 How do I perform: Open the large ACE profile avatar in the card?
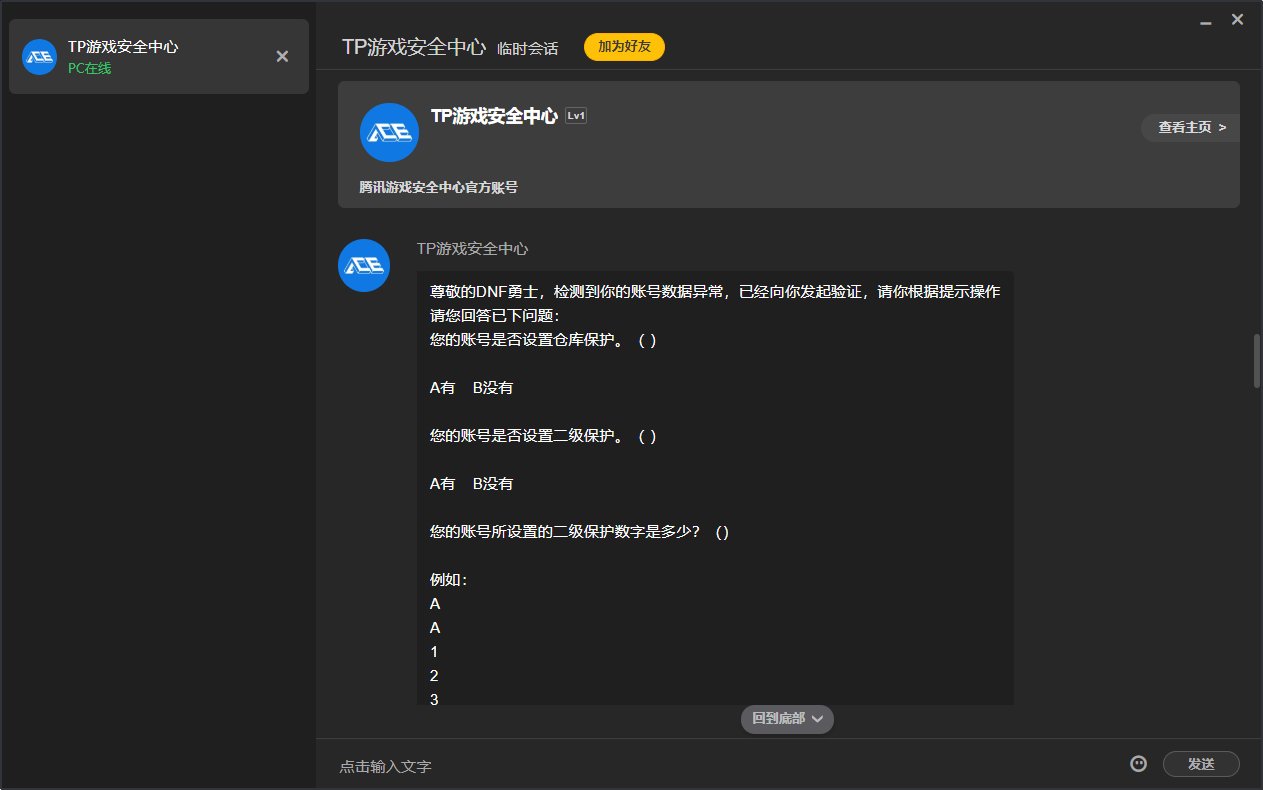389,132
